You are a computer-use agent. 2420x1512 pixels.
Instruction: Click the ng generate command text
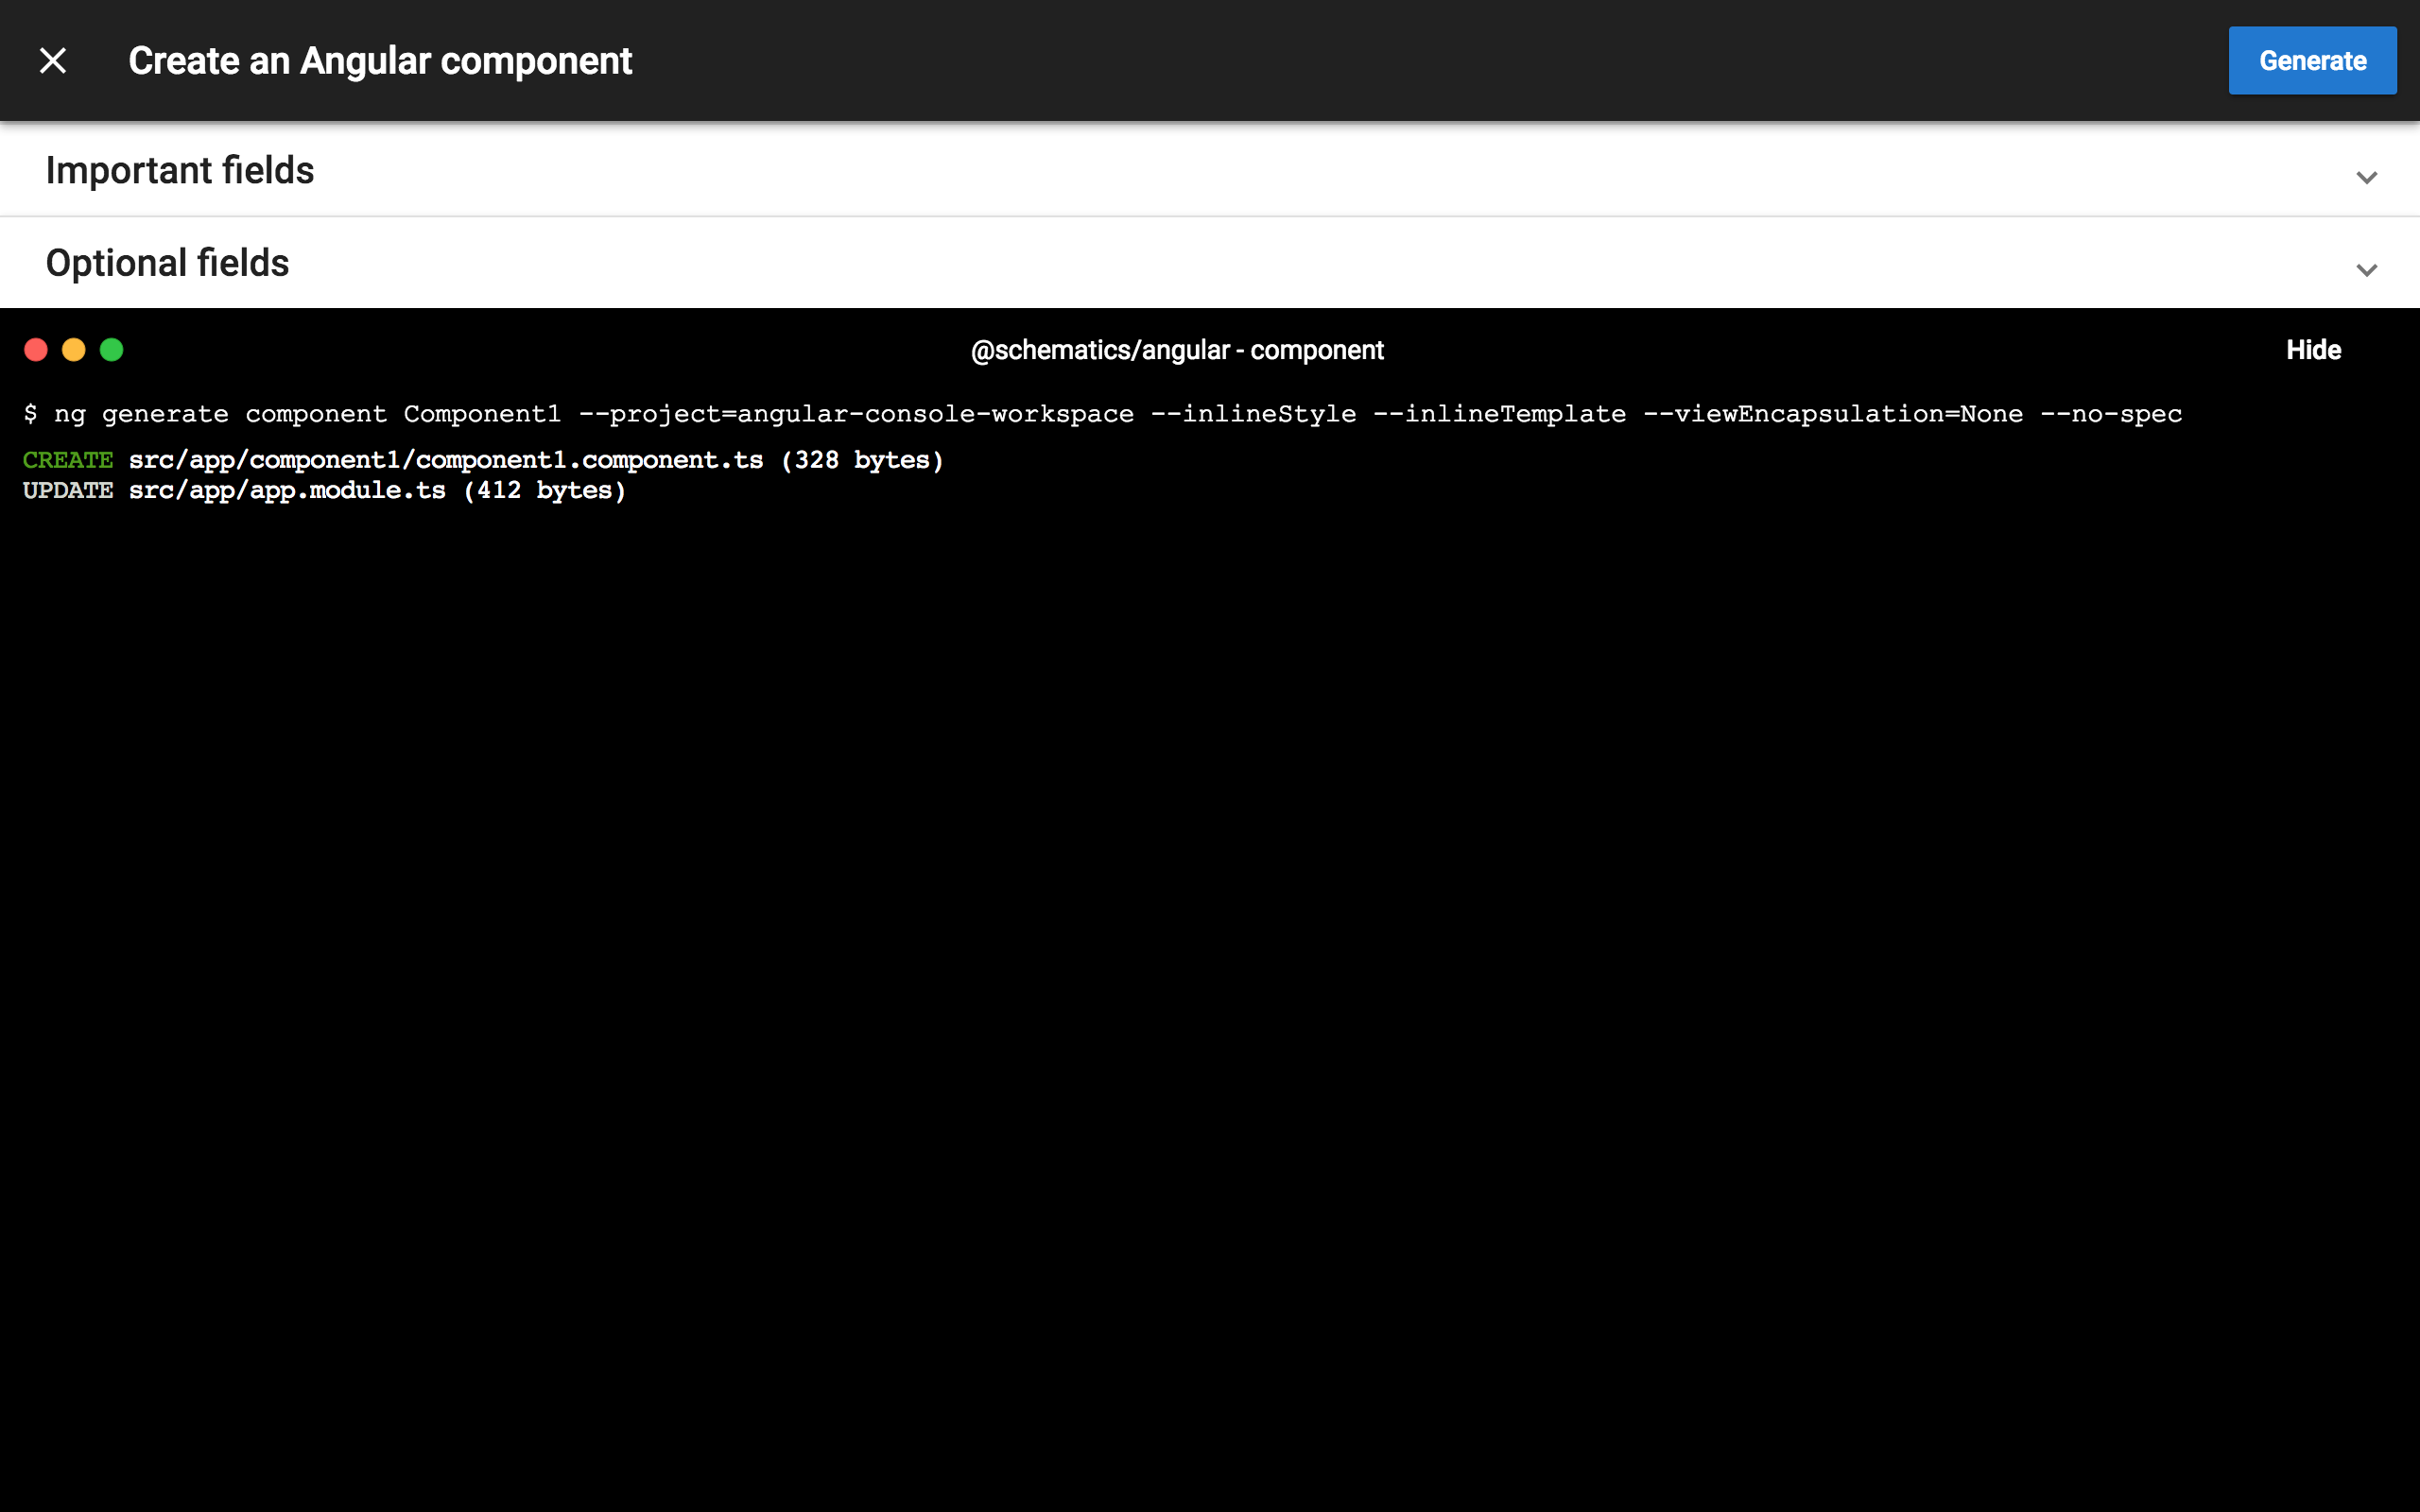click(x=1100, y=413)
